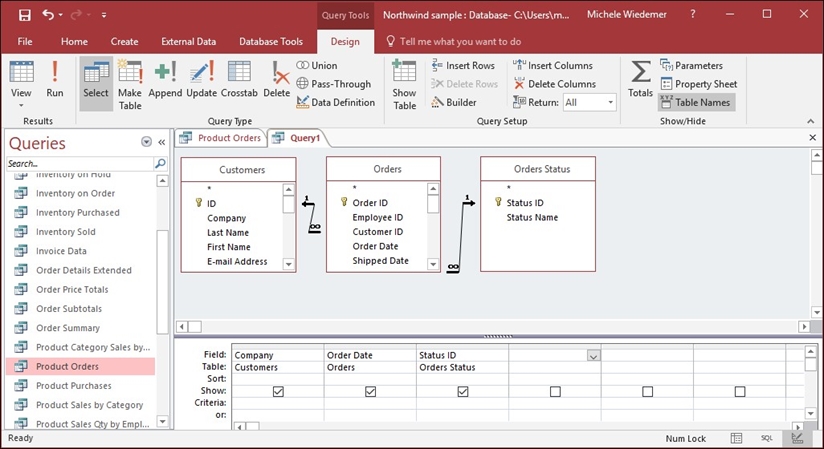
Task: Check Show box in sixth empty column
Action: tap(739, 392)
